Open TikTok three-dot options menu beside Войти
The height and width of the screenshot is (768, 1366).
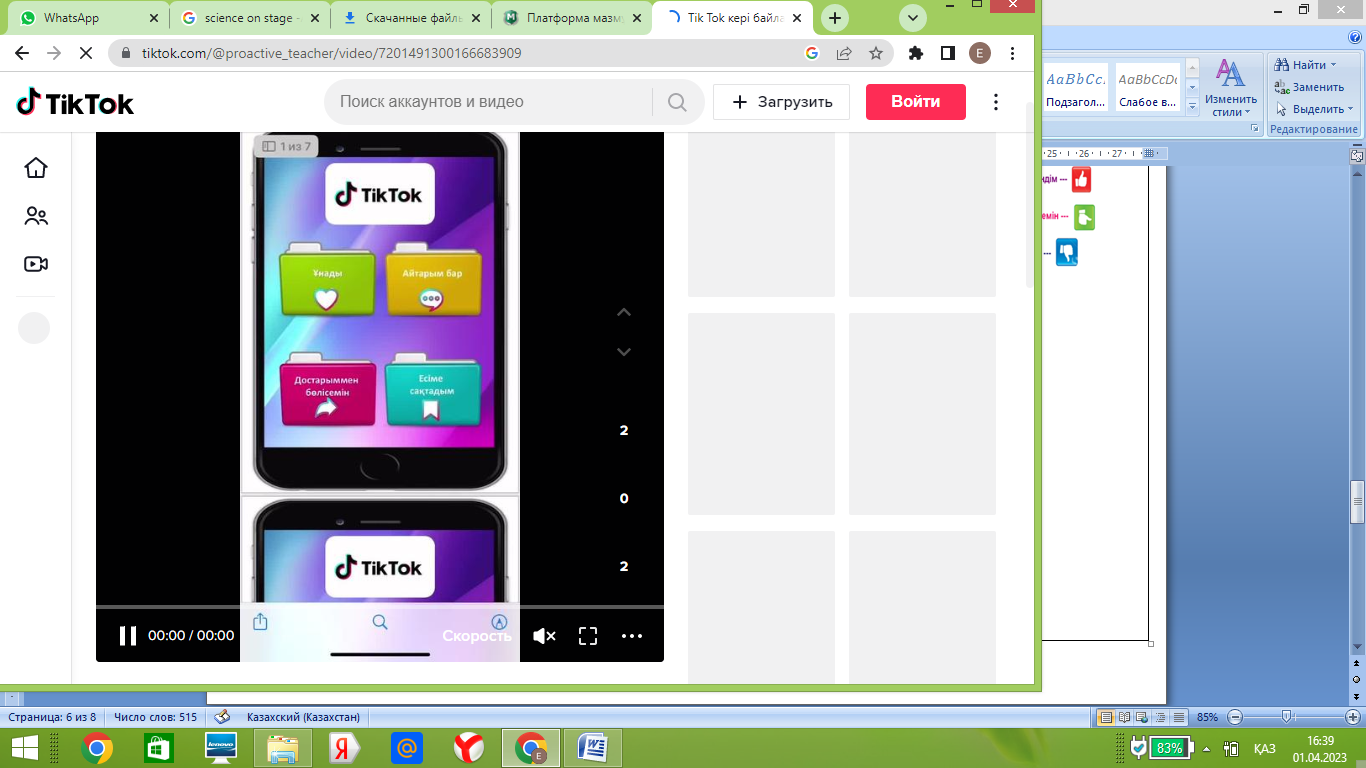(x=995, y=102)
